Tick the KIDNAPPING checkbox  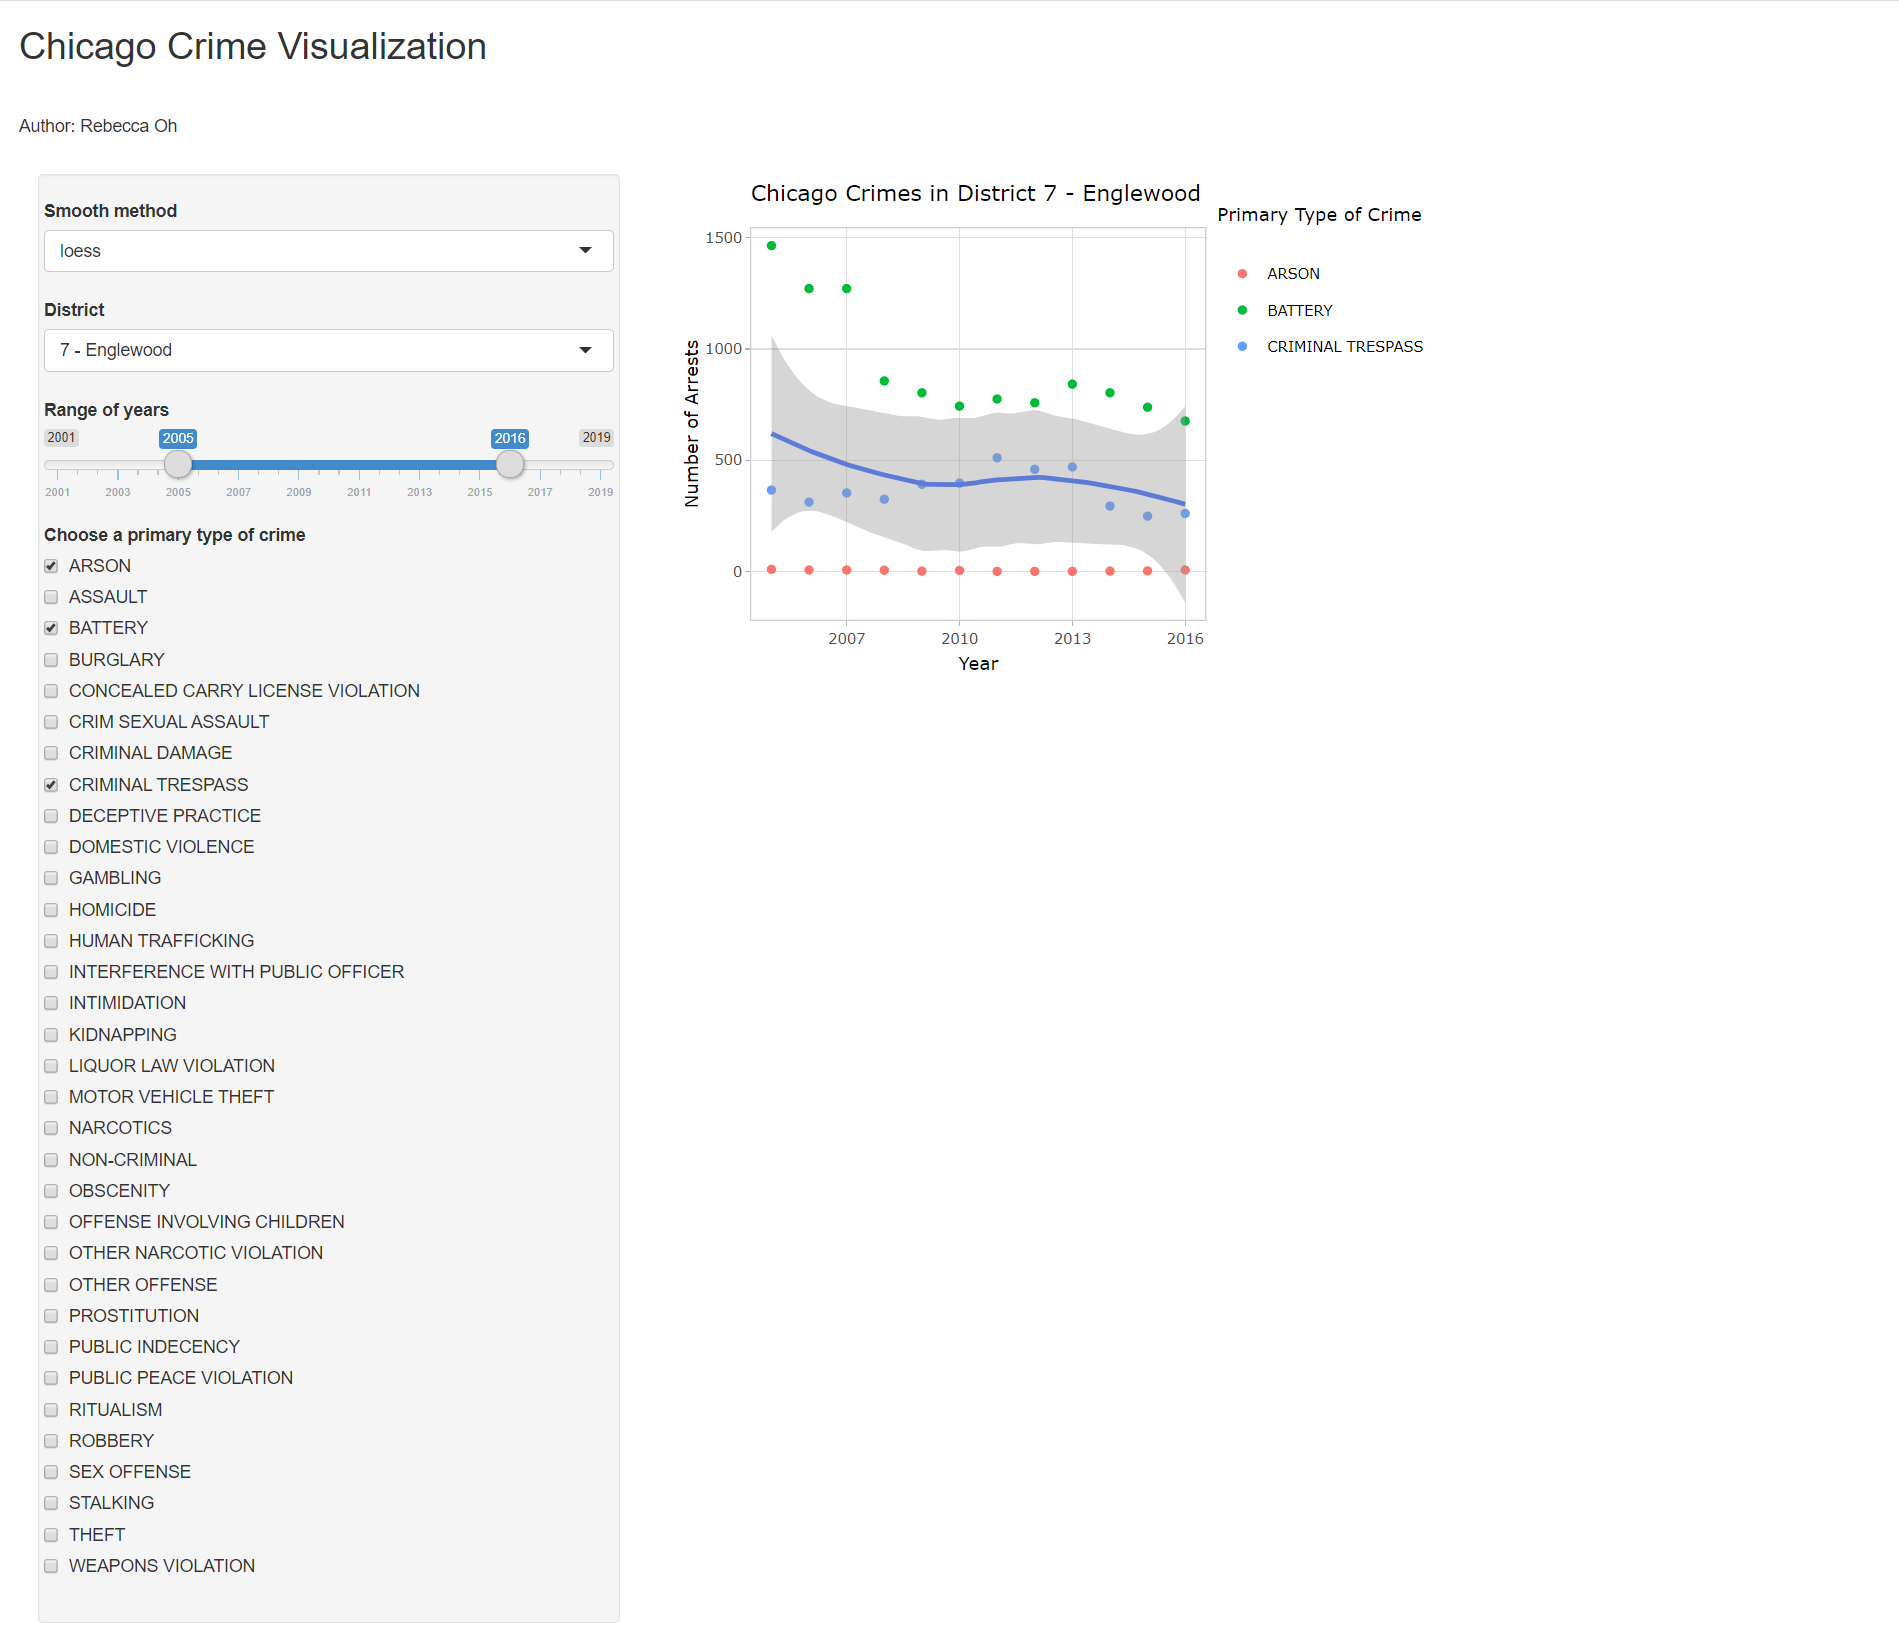click(51, 1035)
